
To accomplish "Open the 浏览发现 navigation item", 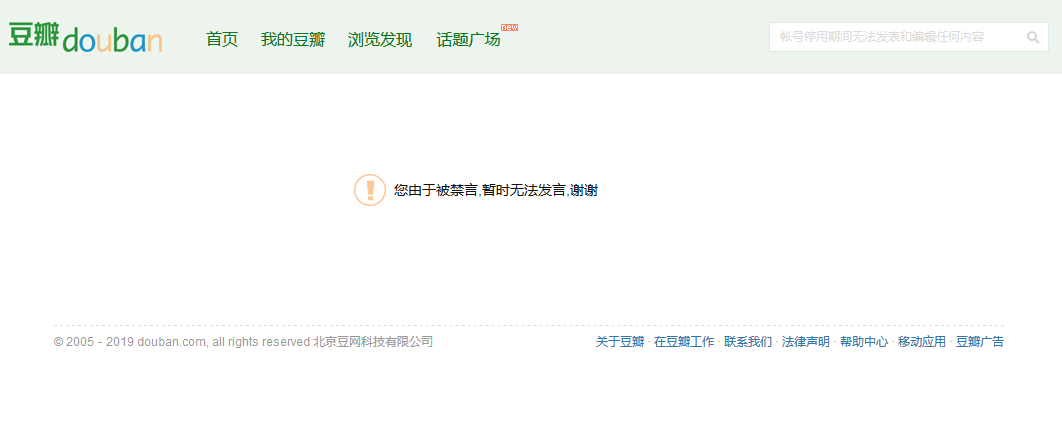I will pos(380,40).
